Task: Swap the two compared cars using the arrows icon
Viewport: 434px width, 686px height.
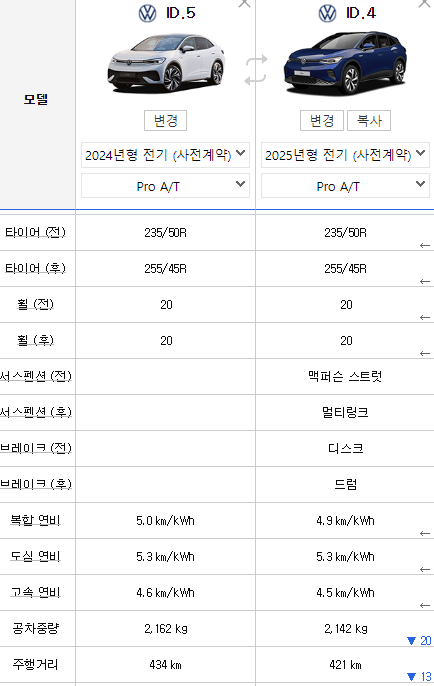Action: click(256, 70)
